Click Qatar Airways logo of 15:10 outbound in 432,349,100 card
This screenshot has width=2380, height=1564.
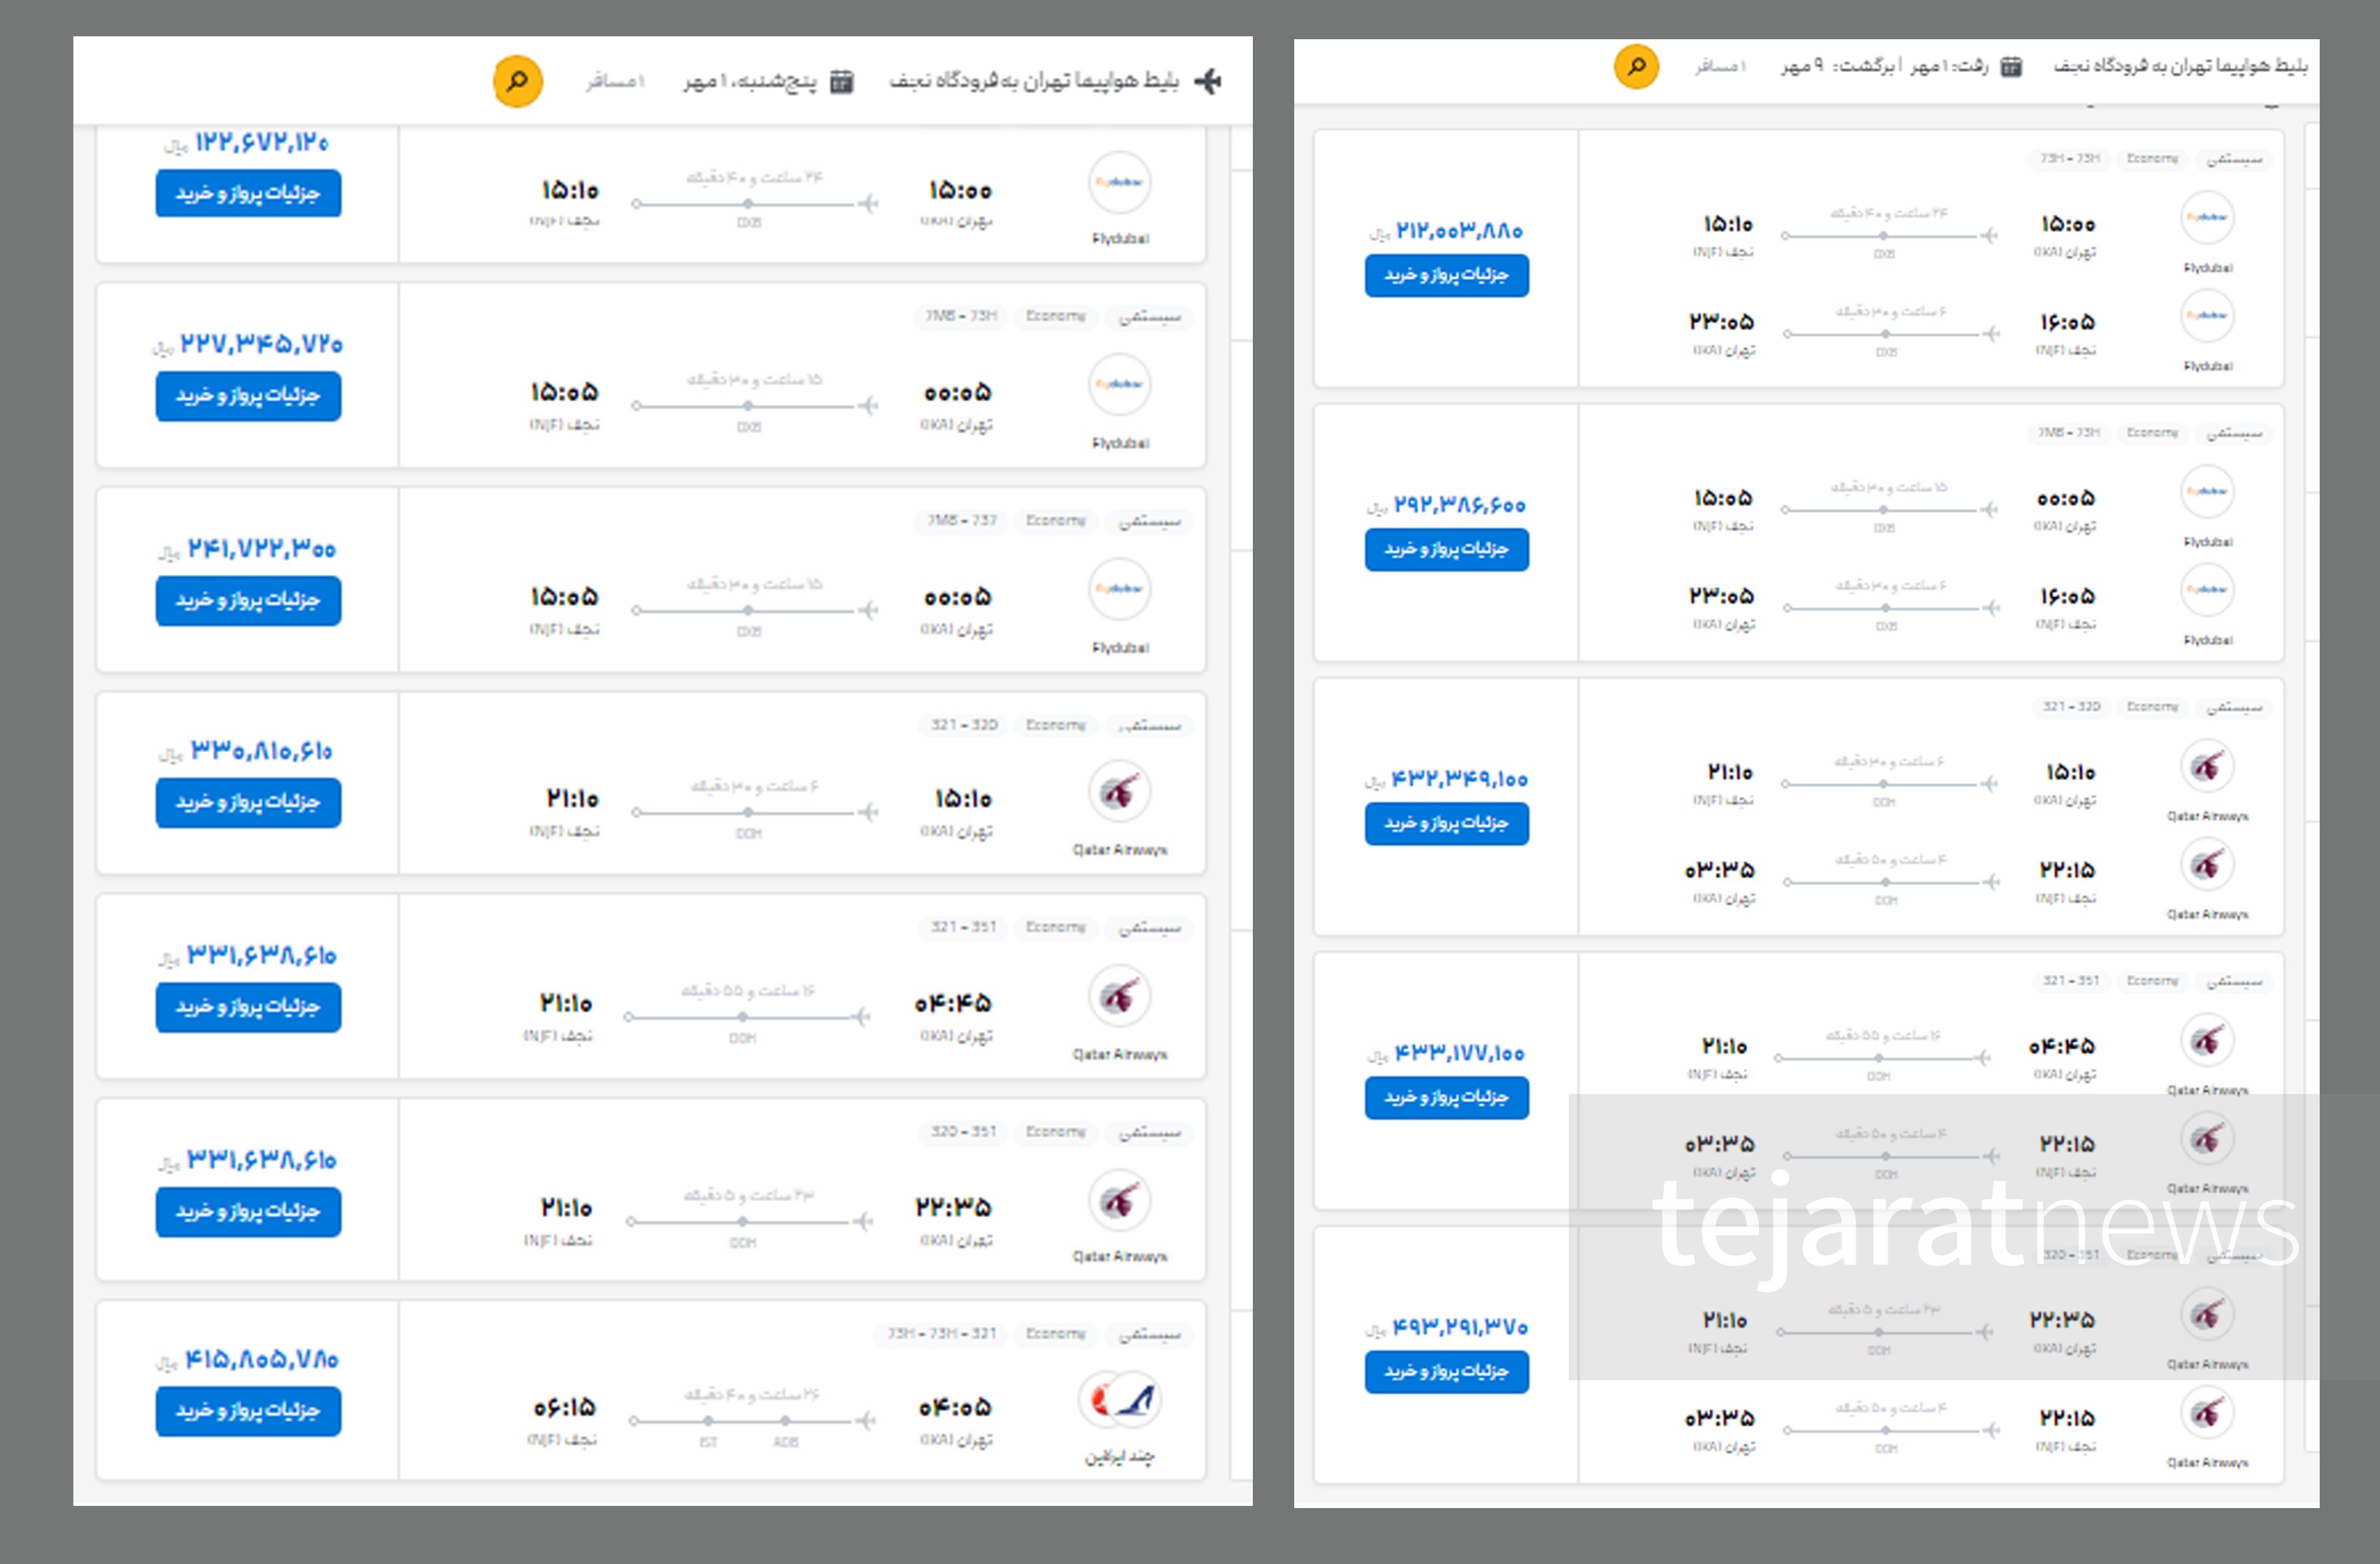click(x=2207, y=766)
